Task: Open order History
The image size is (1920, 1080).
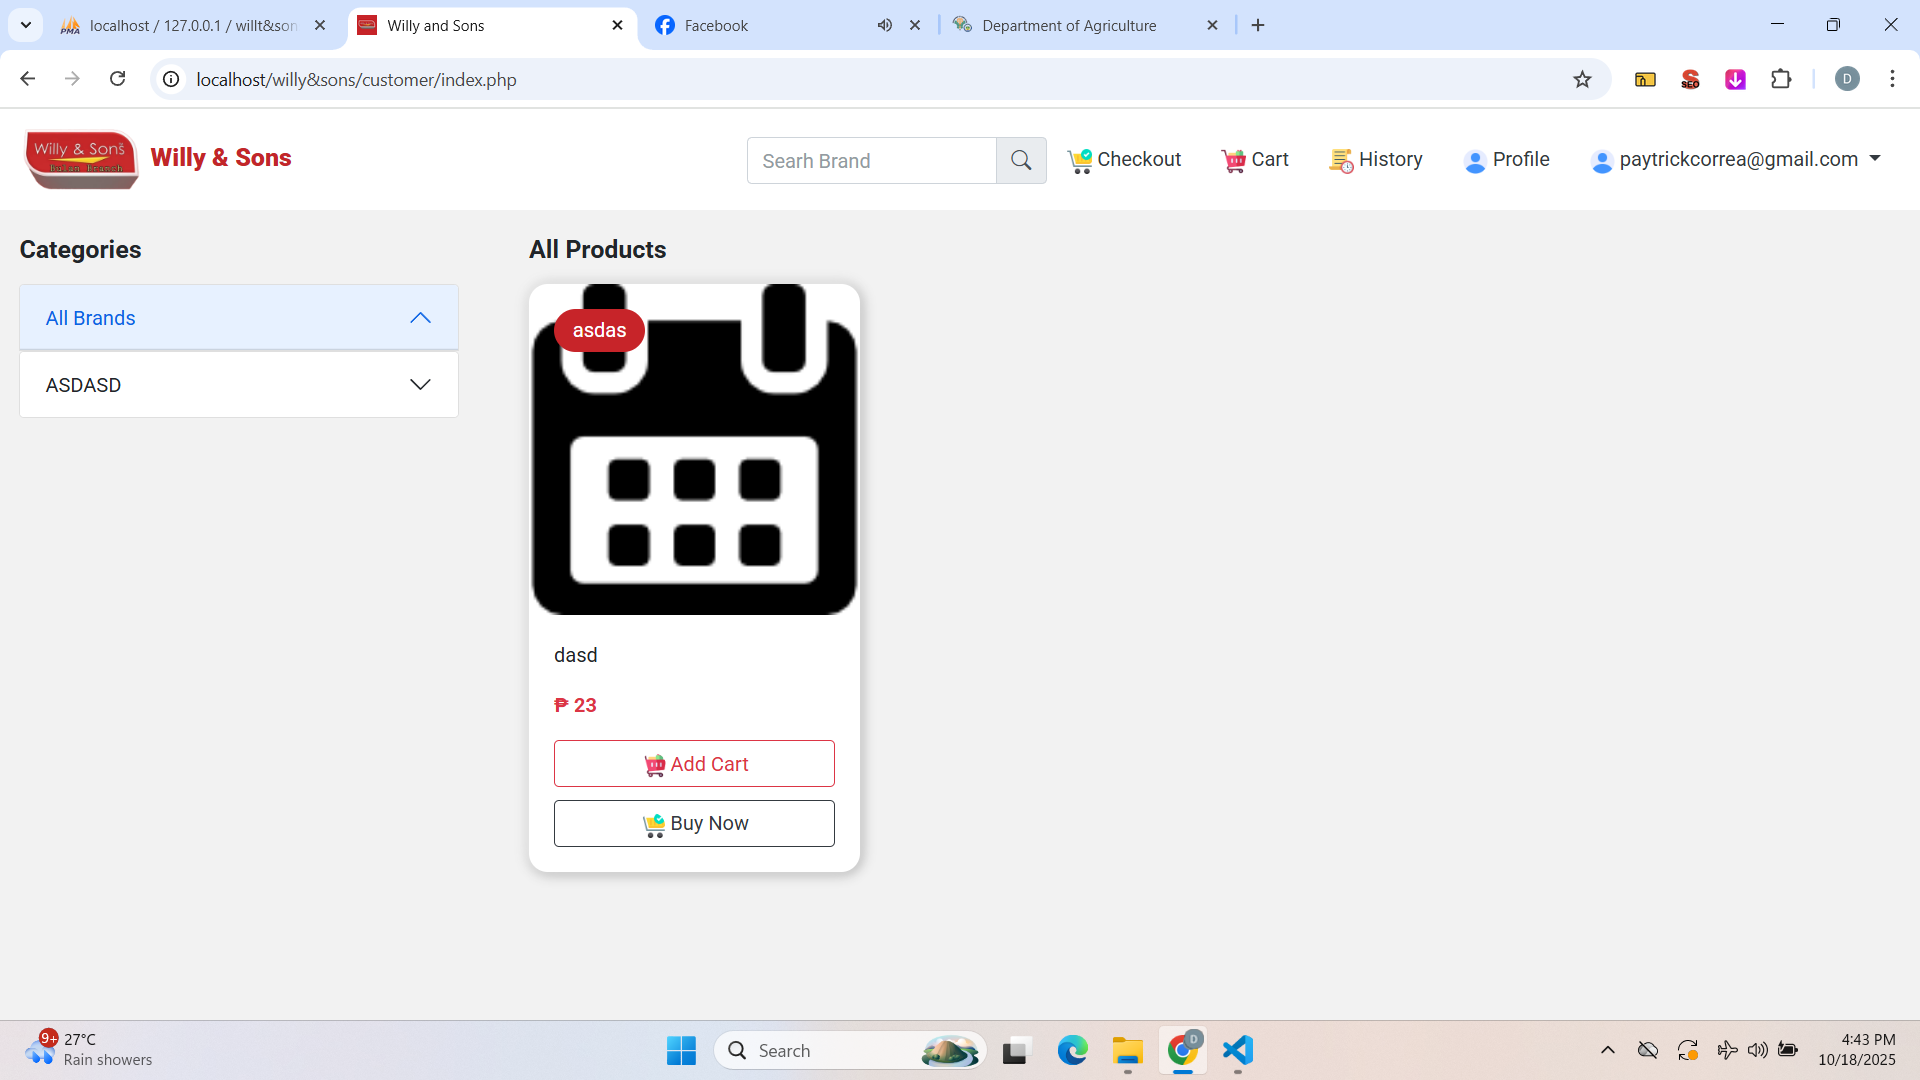Action: click(x=1376, y=160)
